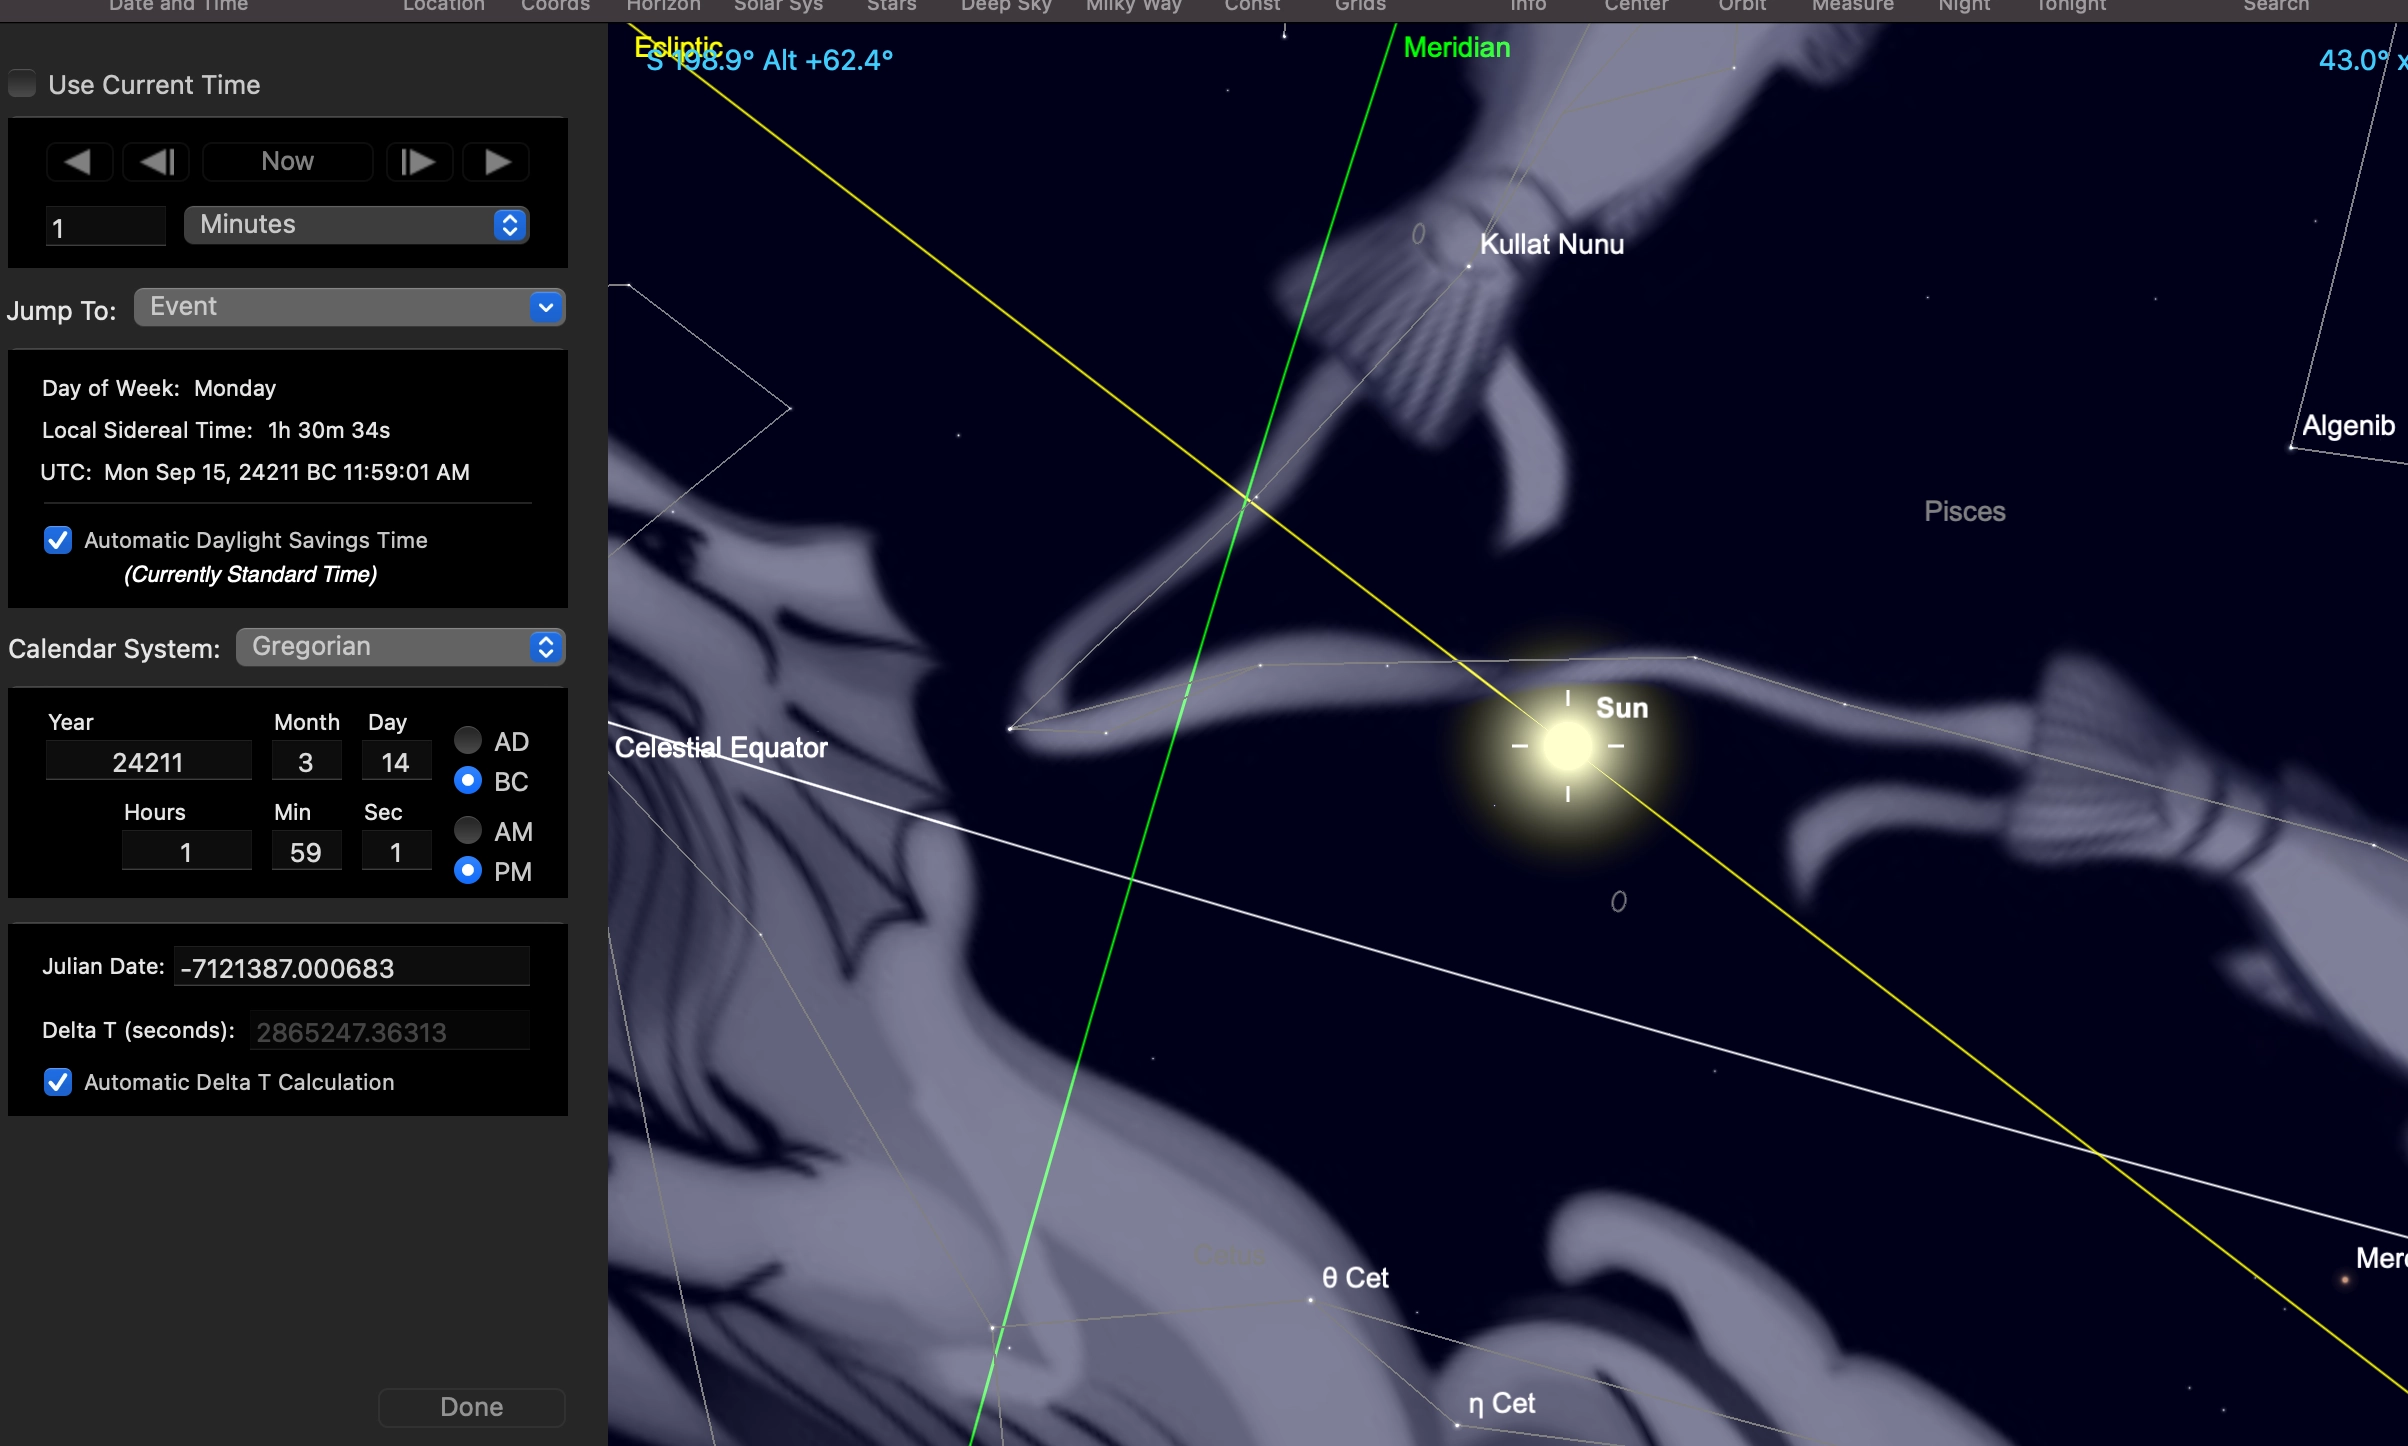This screenshot has width=2408, height=1446.
Task: Enable the Use Current Time checkbox
Action: (x=22, y=84)
